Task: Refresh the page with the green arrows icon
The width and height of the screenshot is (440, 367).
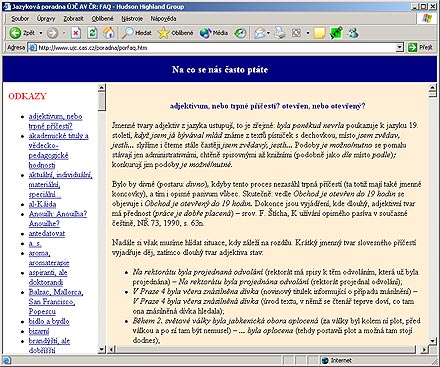Action: 92,33
